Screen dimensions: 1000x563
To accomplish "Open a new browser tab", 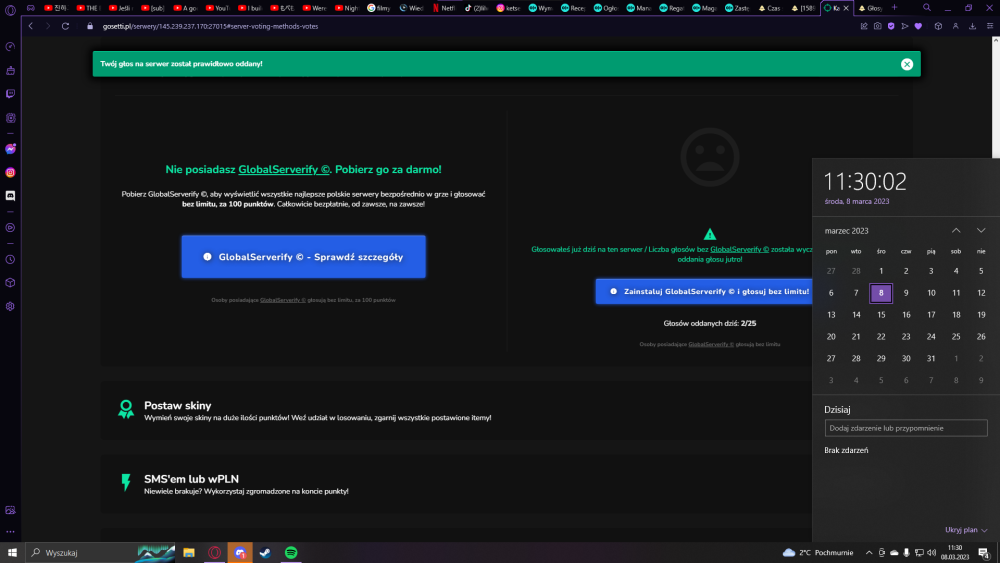I will tap(894, 8).
